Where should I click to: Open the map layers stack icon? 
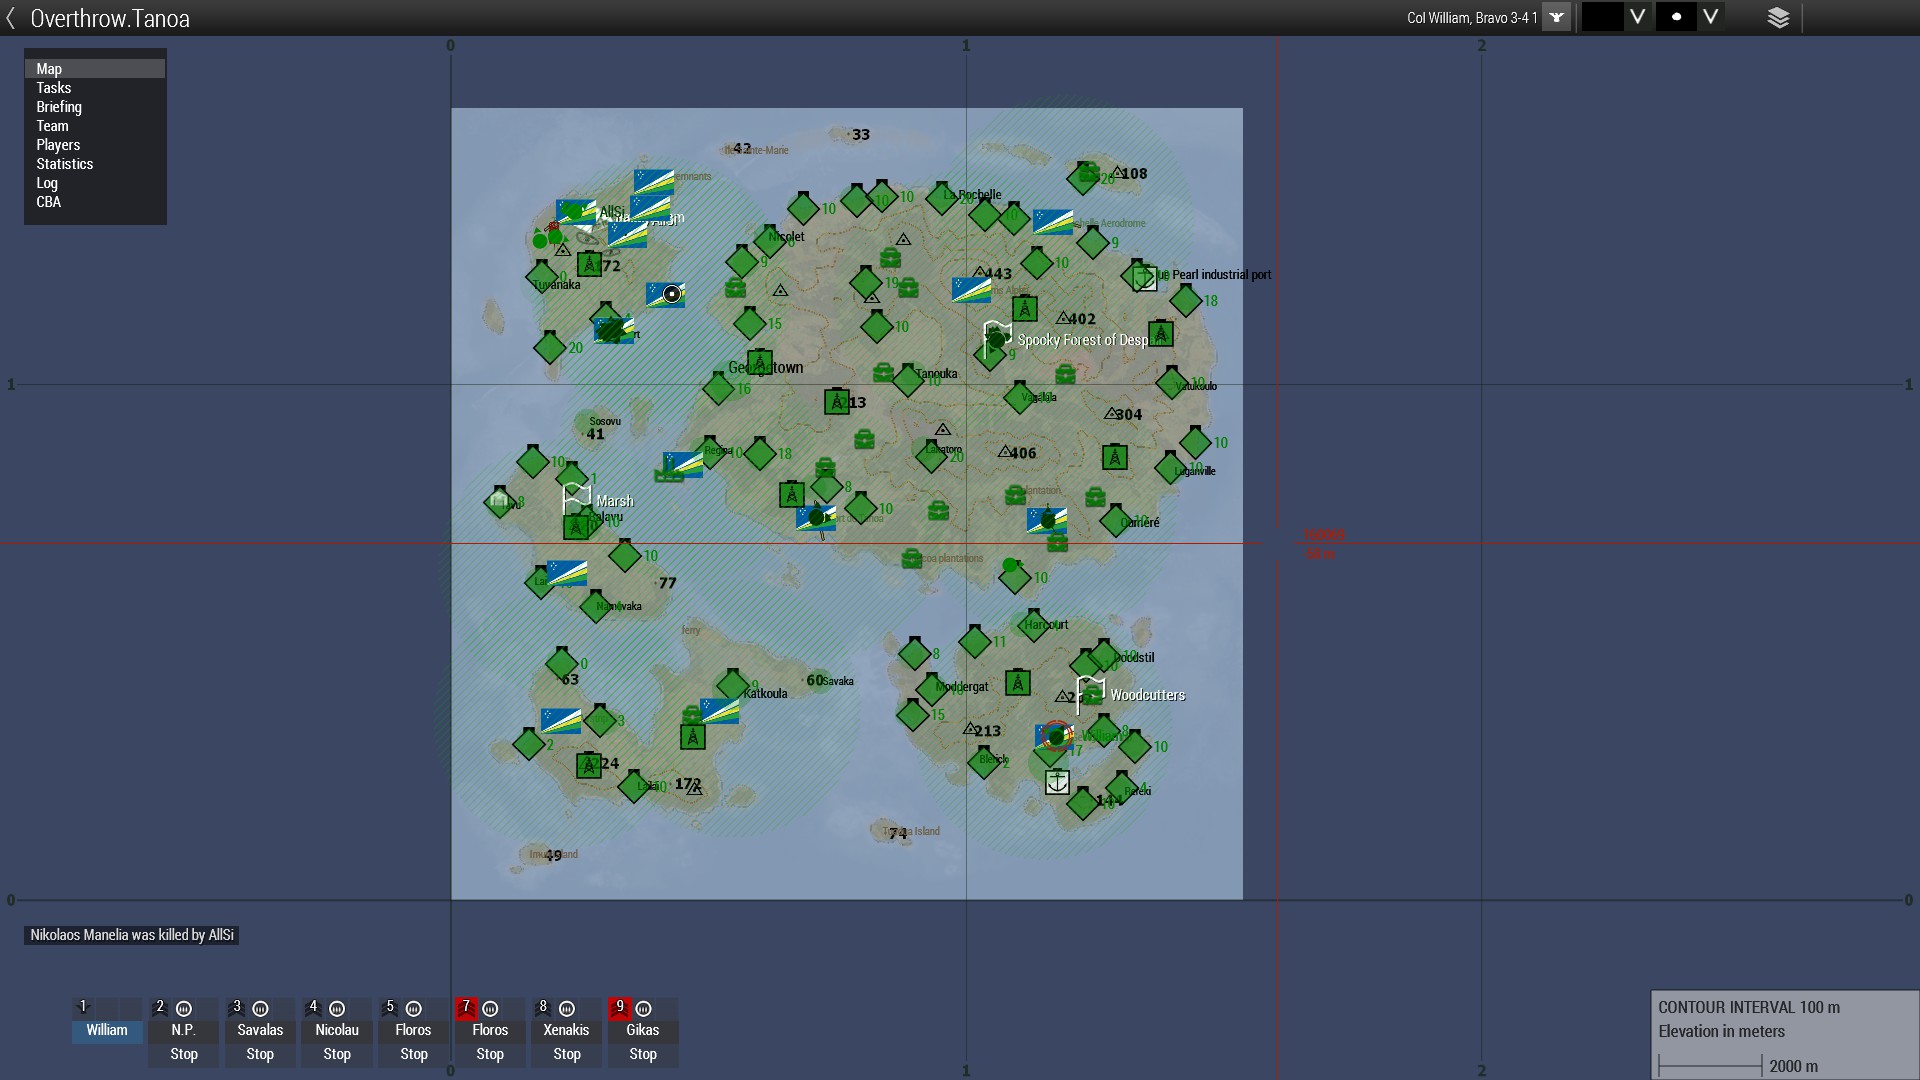pos(1778,18)
